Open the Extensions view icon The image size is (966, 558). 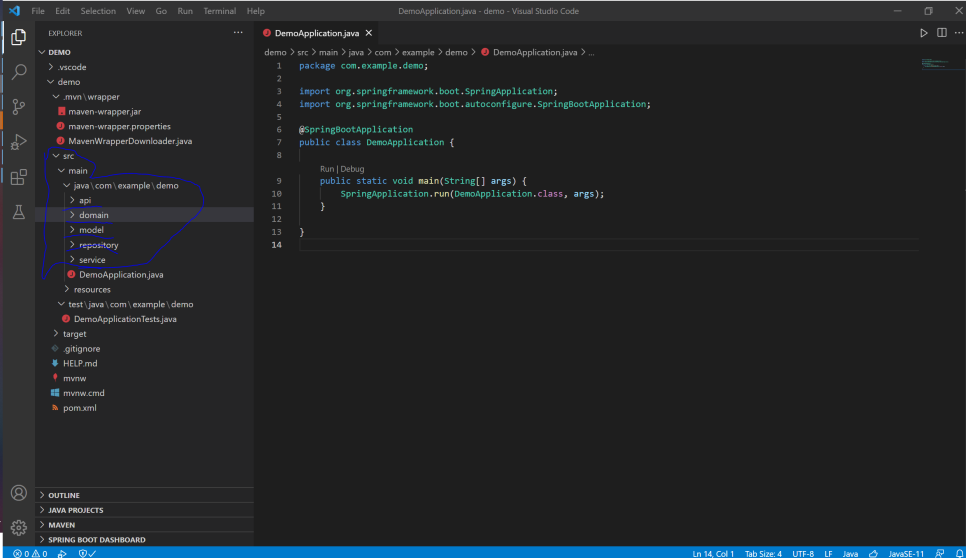click(18, 177)
